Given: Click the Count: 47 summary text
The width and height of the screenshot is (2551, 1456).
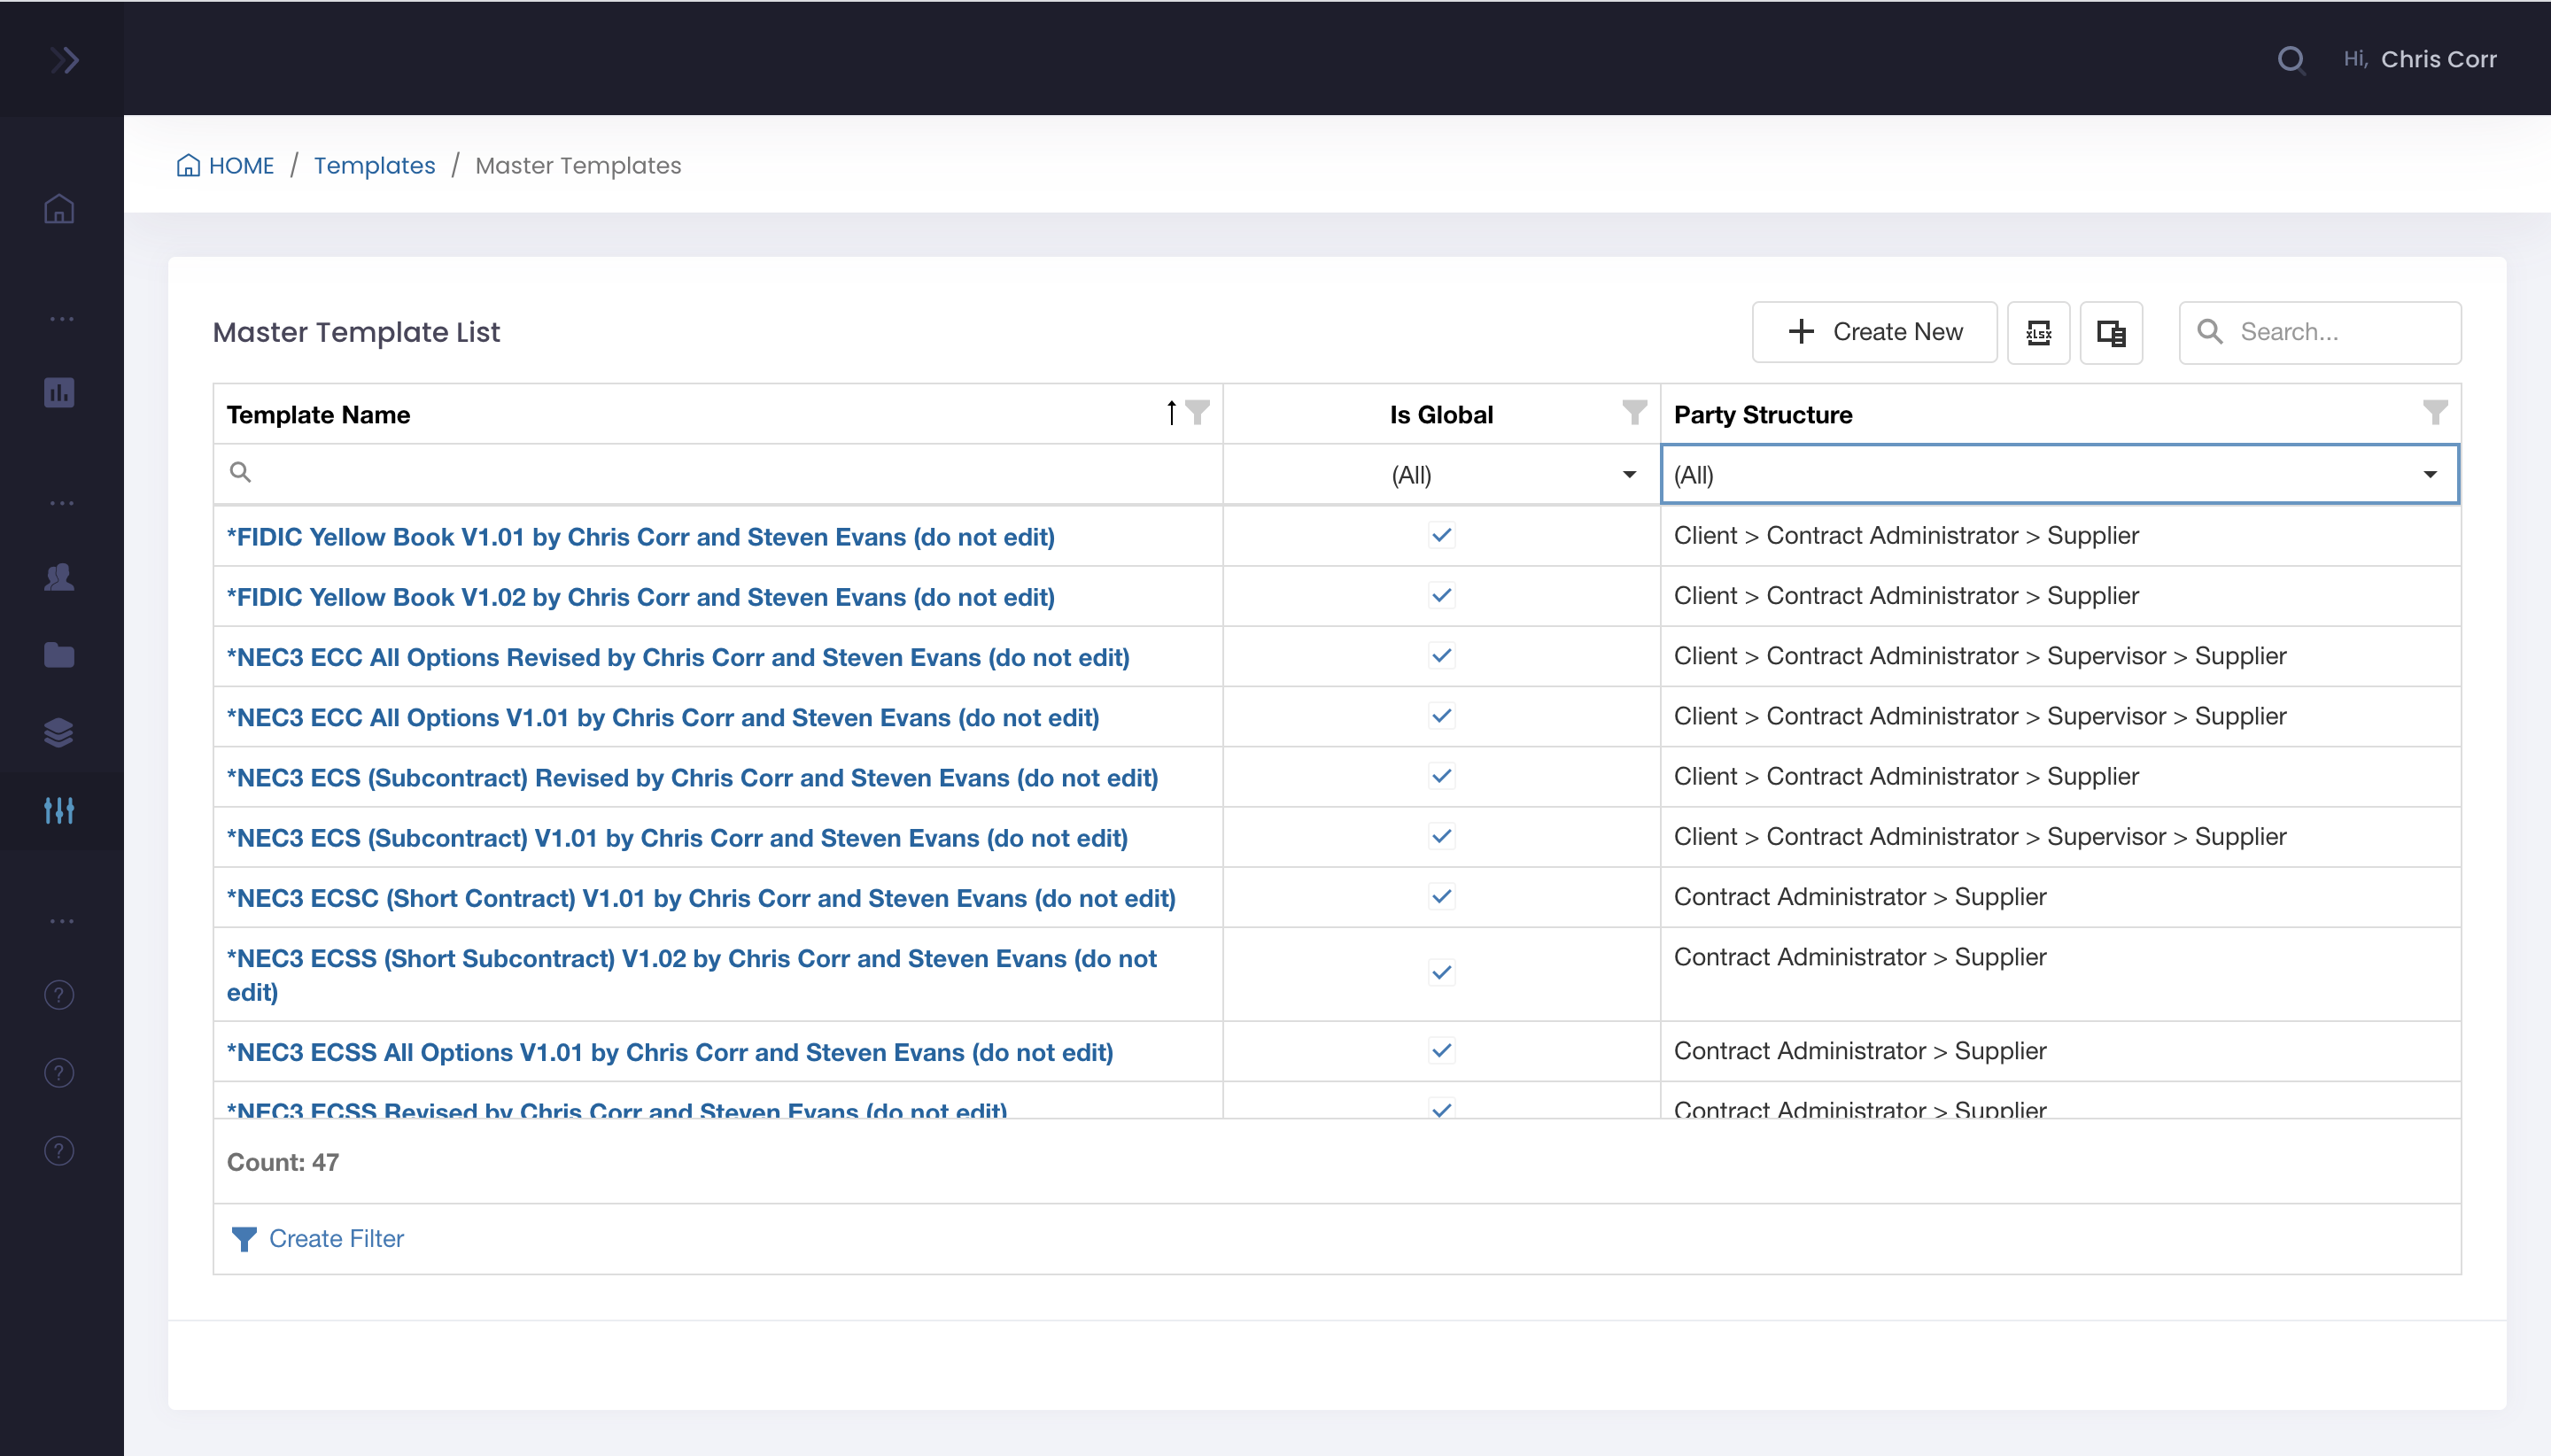Looking at the screenshot, I should click(x=283, y=1162).
